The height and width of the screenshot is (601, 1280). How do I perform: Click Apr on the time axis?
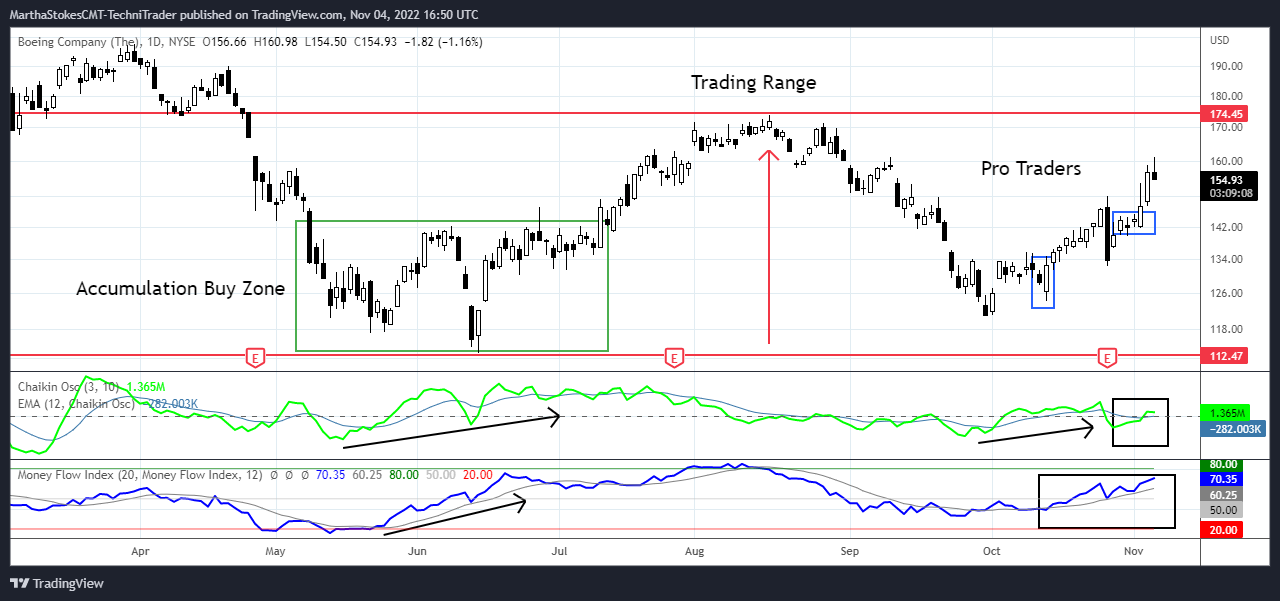140,551
